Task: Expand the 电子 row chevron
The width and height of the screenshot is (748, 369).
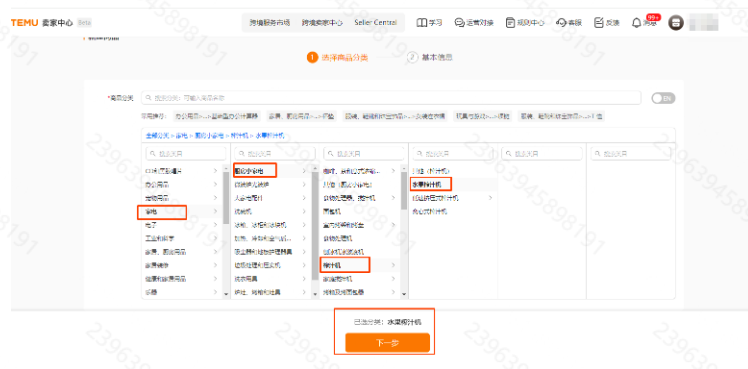Action: pos(216,224)
